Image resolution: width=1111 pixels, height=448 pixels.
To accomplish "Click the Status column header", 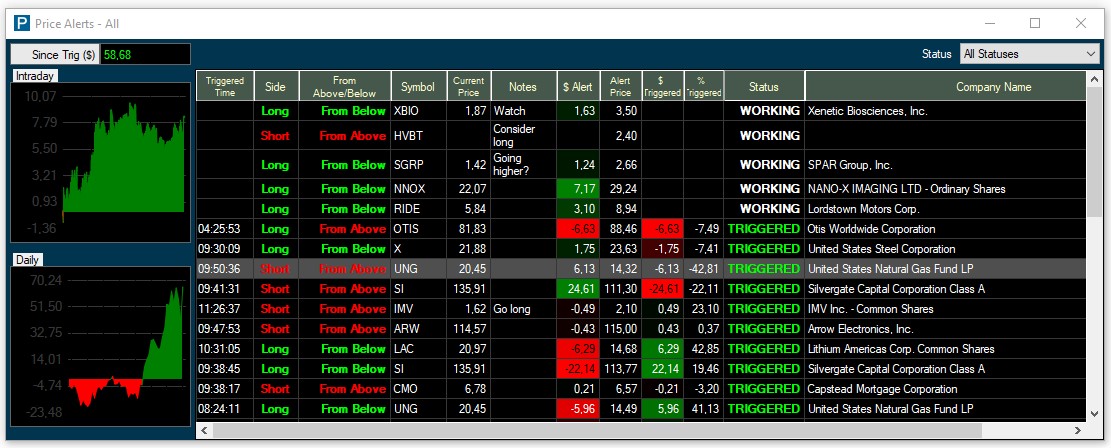I will [x=763, y=87].
